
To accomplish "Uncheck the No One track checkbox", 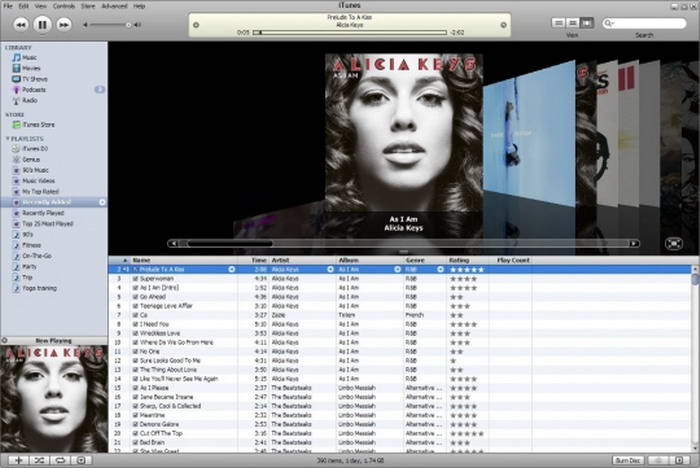I will point(135,351).
